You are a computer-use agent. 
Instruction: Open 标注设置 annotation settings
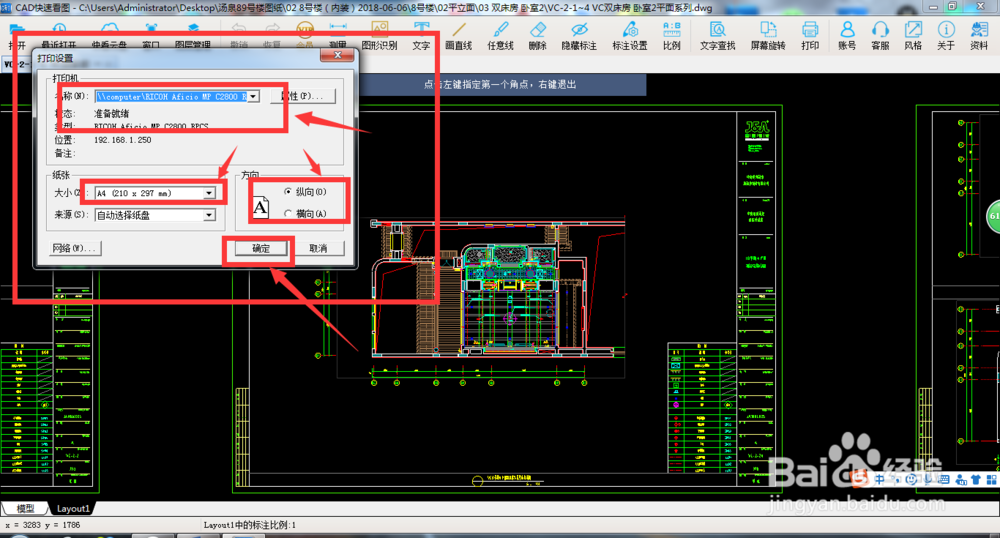[x=630, y=34]
